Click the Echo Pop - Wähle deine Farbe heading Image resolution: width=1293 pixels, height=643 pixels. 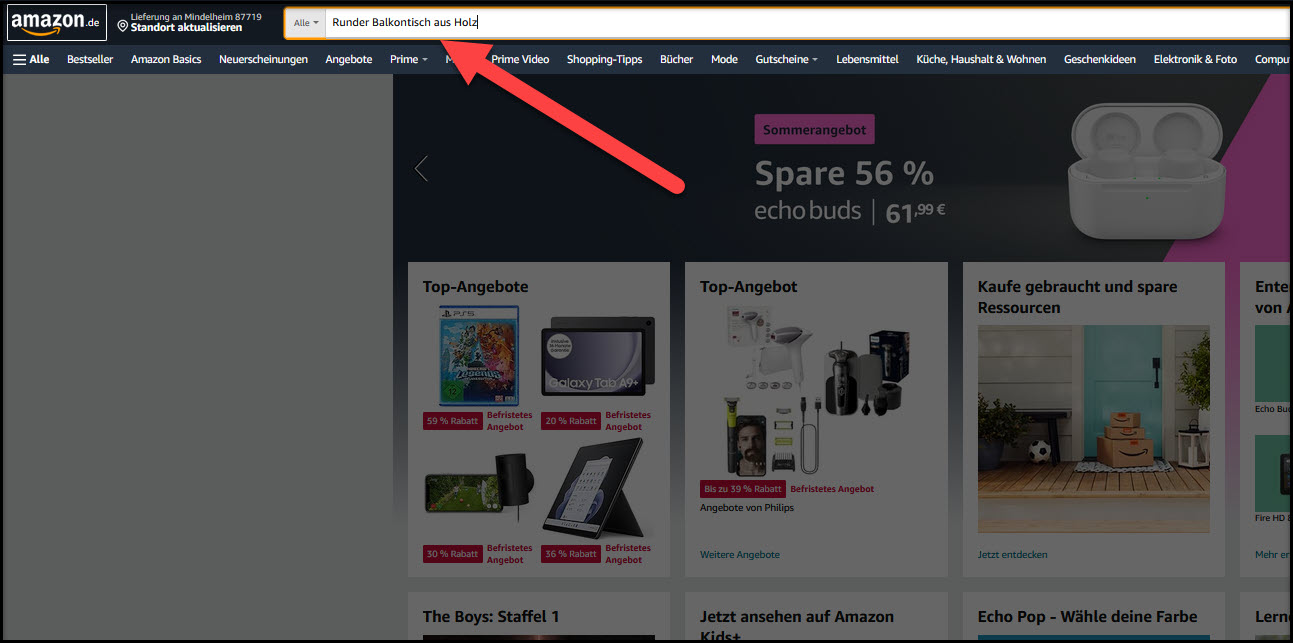[1087, 617]
